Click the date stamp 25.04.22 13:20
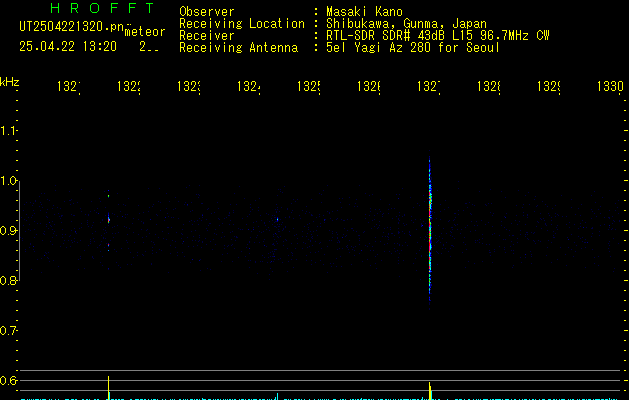629x400 pixels. pos(68,47)
